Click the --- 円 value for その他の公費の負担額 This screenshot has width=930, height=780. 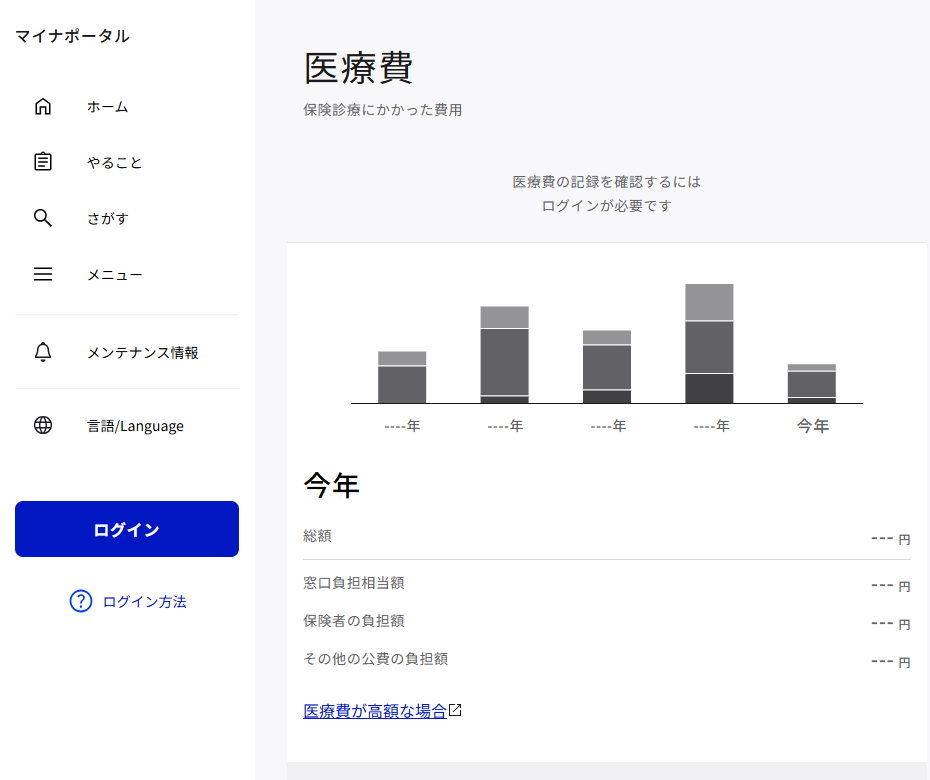(x=891, y=662)
